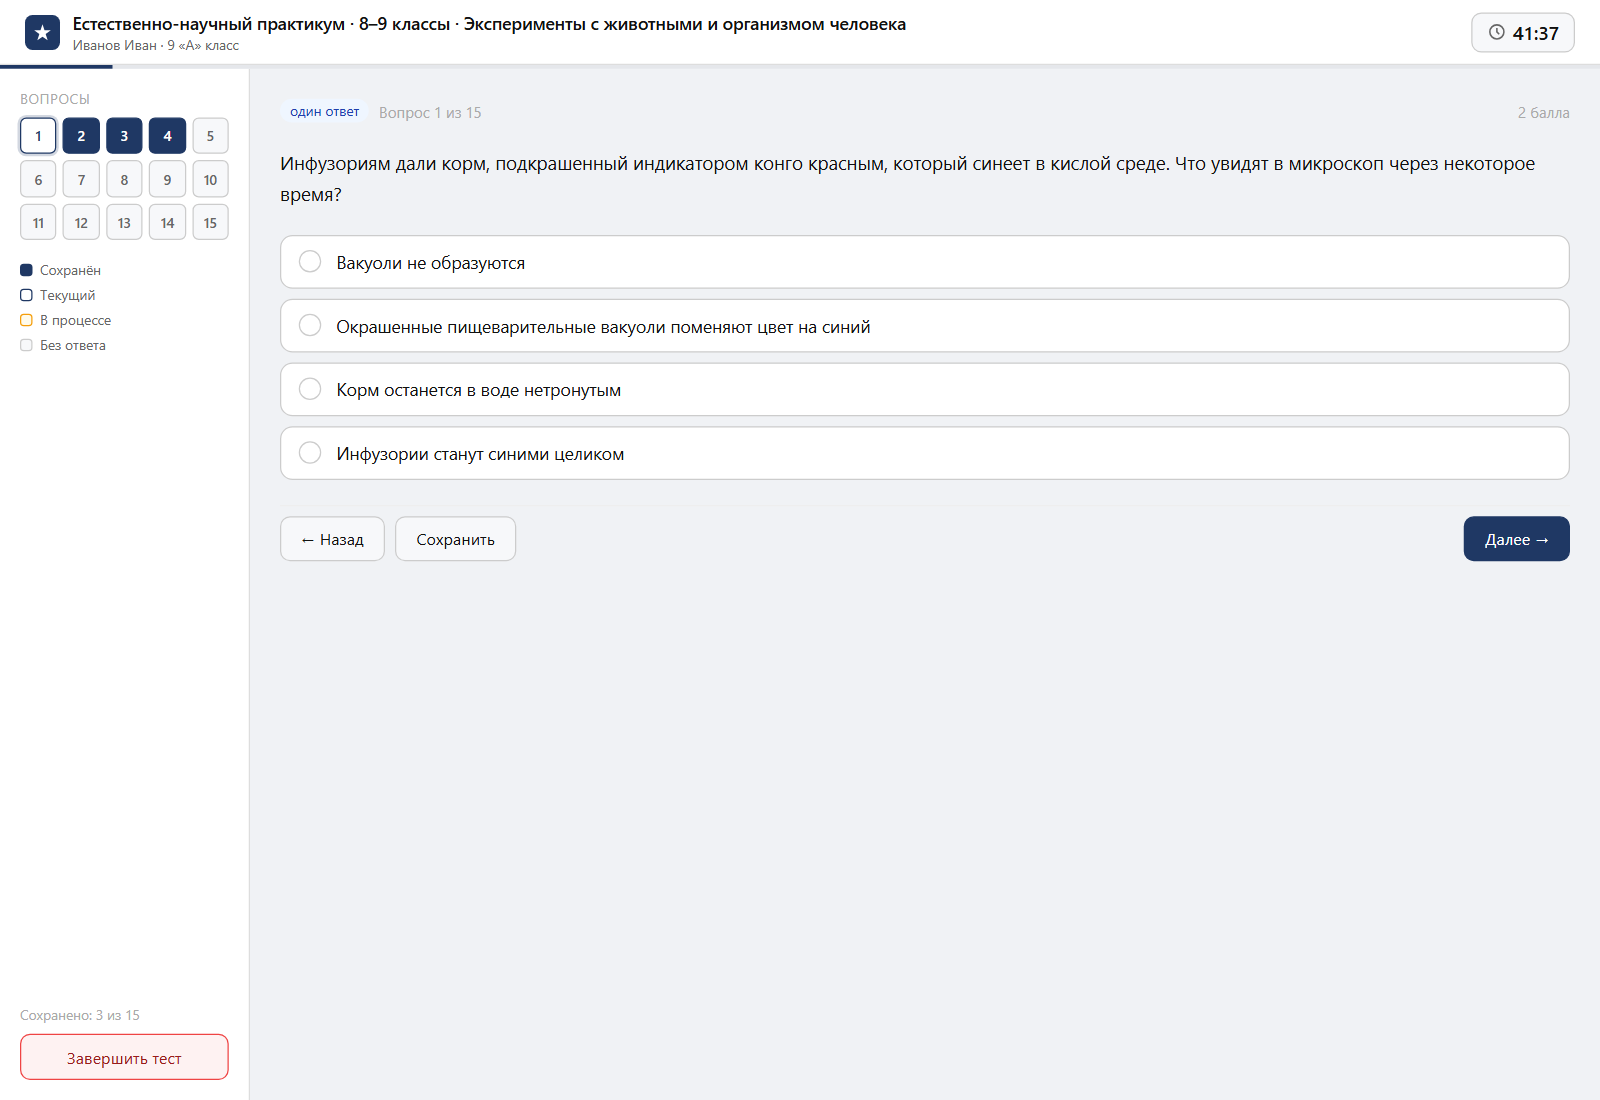Click the timer showing 41:37

click(x=1523, y=33)
